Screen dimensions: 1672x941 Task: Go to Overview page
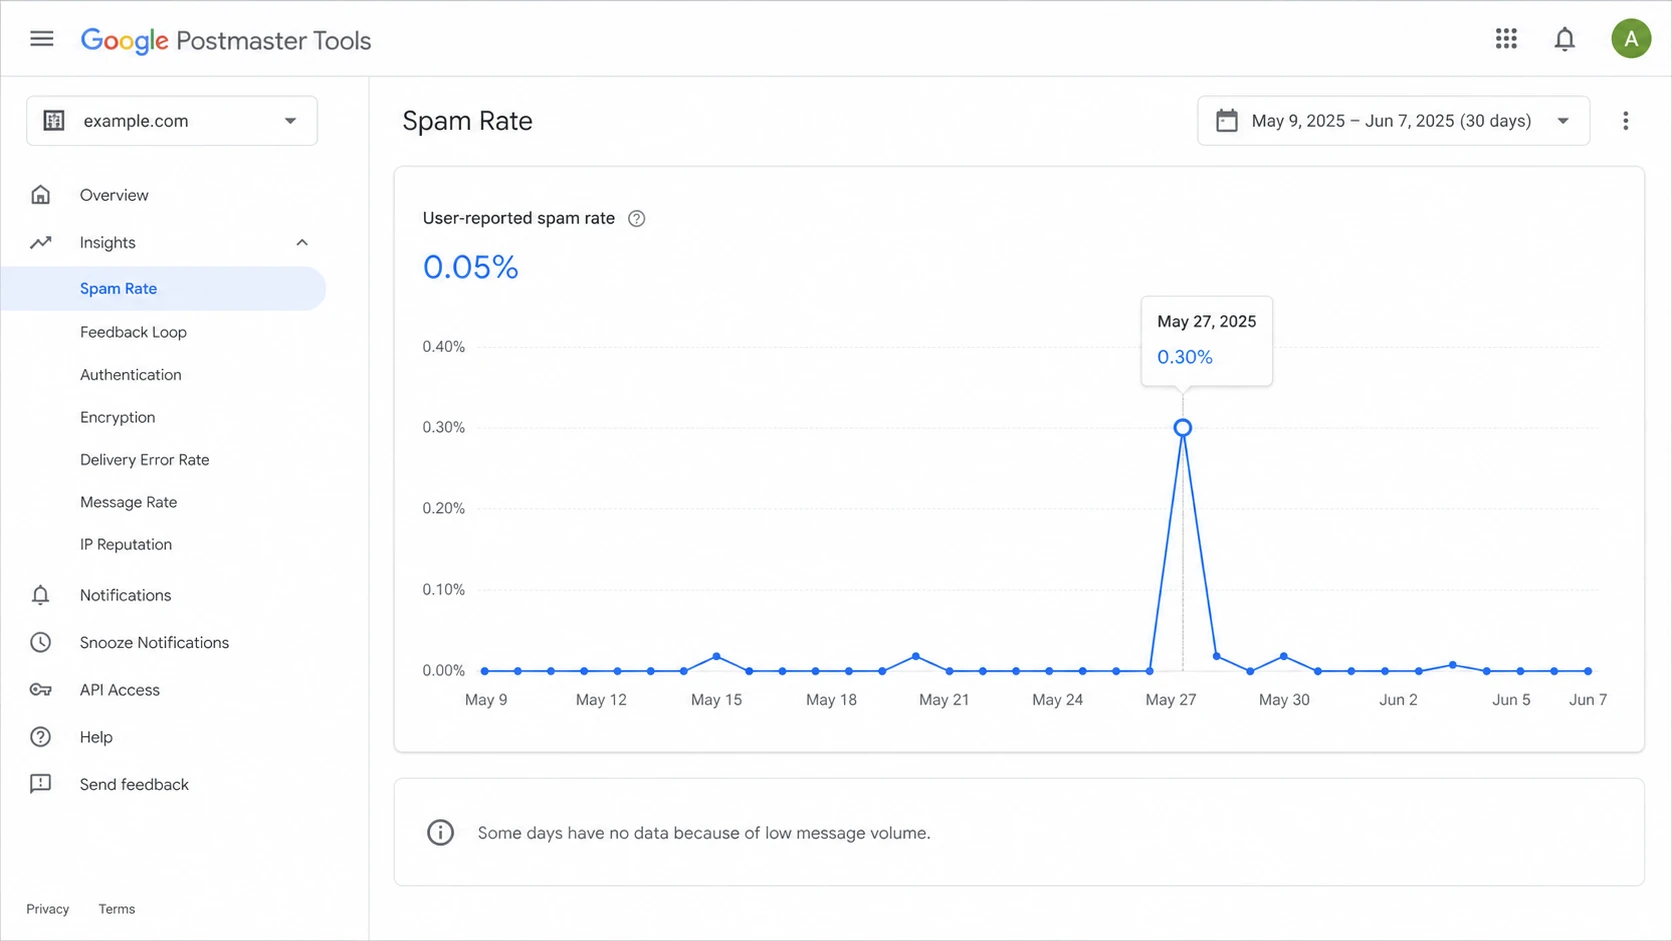point(114,195)
